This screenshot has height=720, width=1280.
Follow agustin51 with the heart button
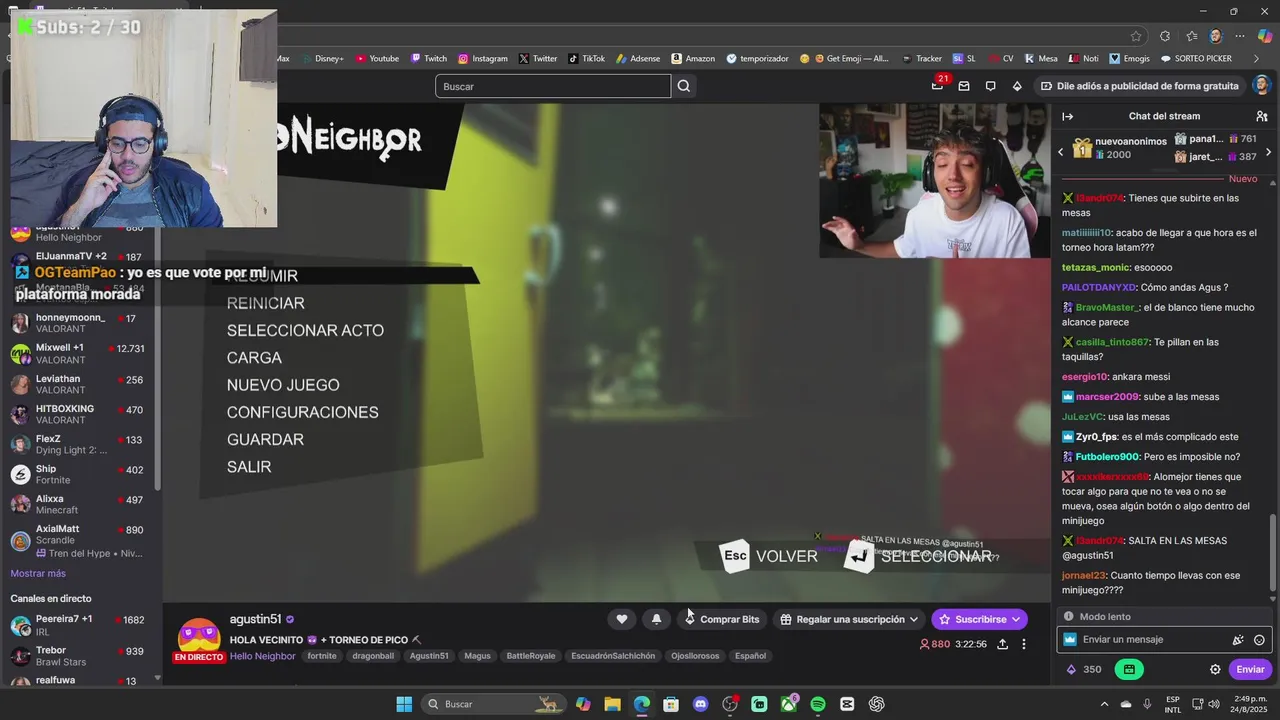click(x=622, y=619)
